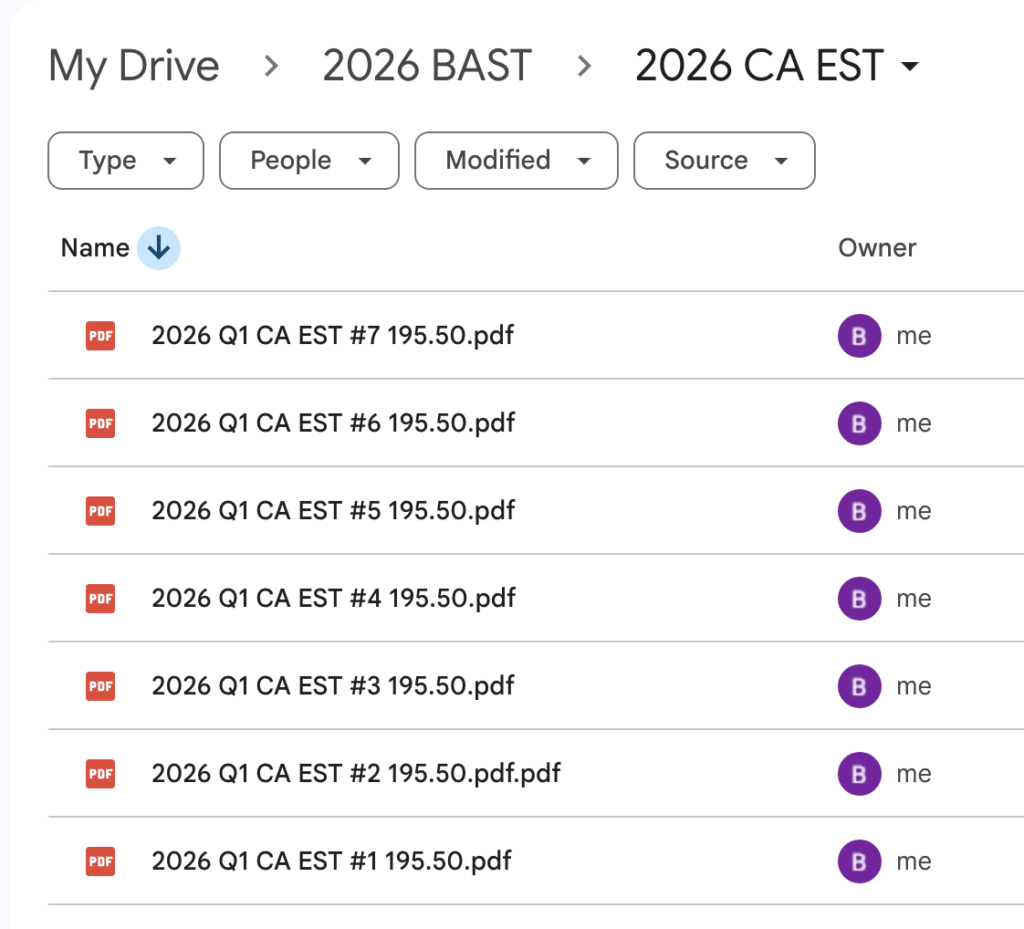The height and width of the screenshot is (929, 1024).
Task: Click the Name column header
Action: (95, 248)
